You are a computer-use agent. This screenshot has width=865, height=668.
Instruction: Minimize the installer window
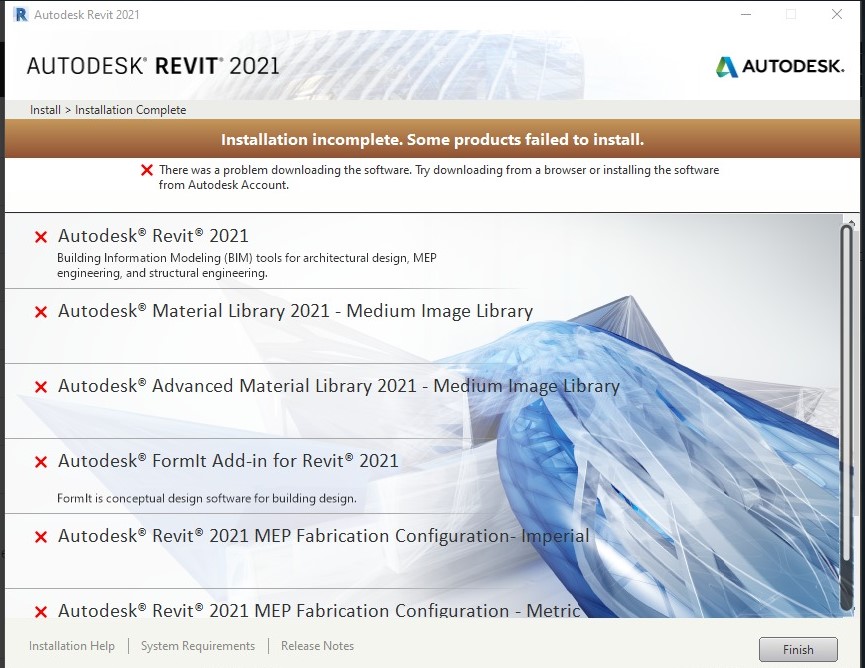click(x=745, y=14)
